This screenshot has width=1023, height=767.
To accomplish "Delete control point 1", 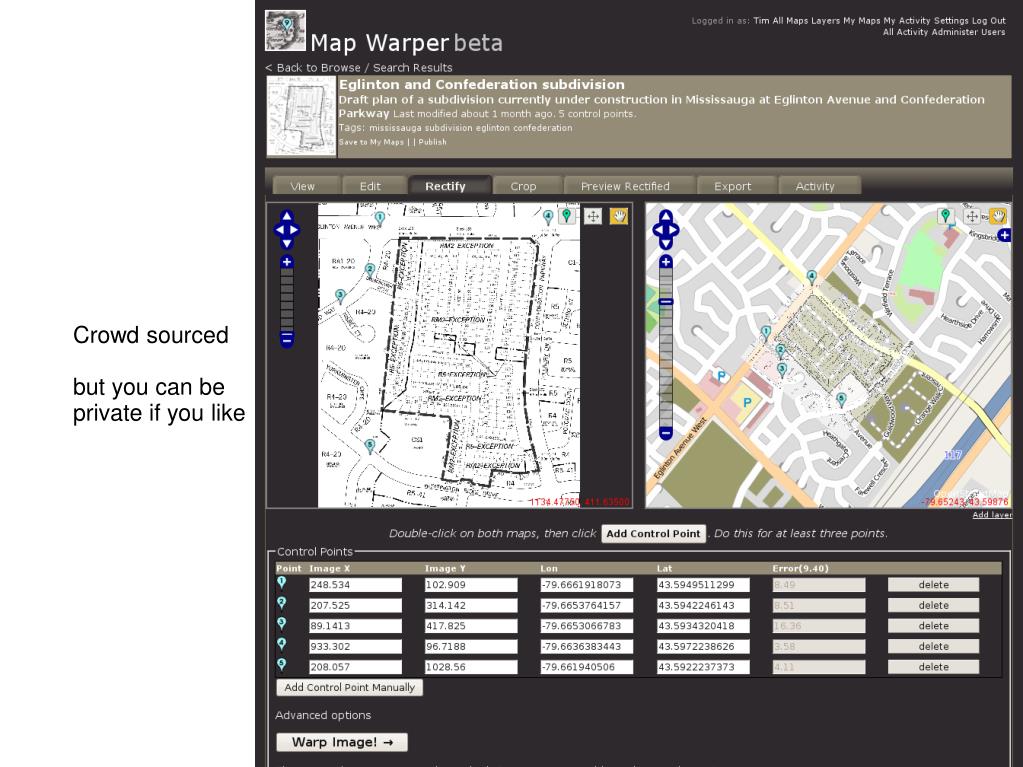I will click(x=934, y=585).
